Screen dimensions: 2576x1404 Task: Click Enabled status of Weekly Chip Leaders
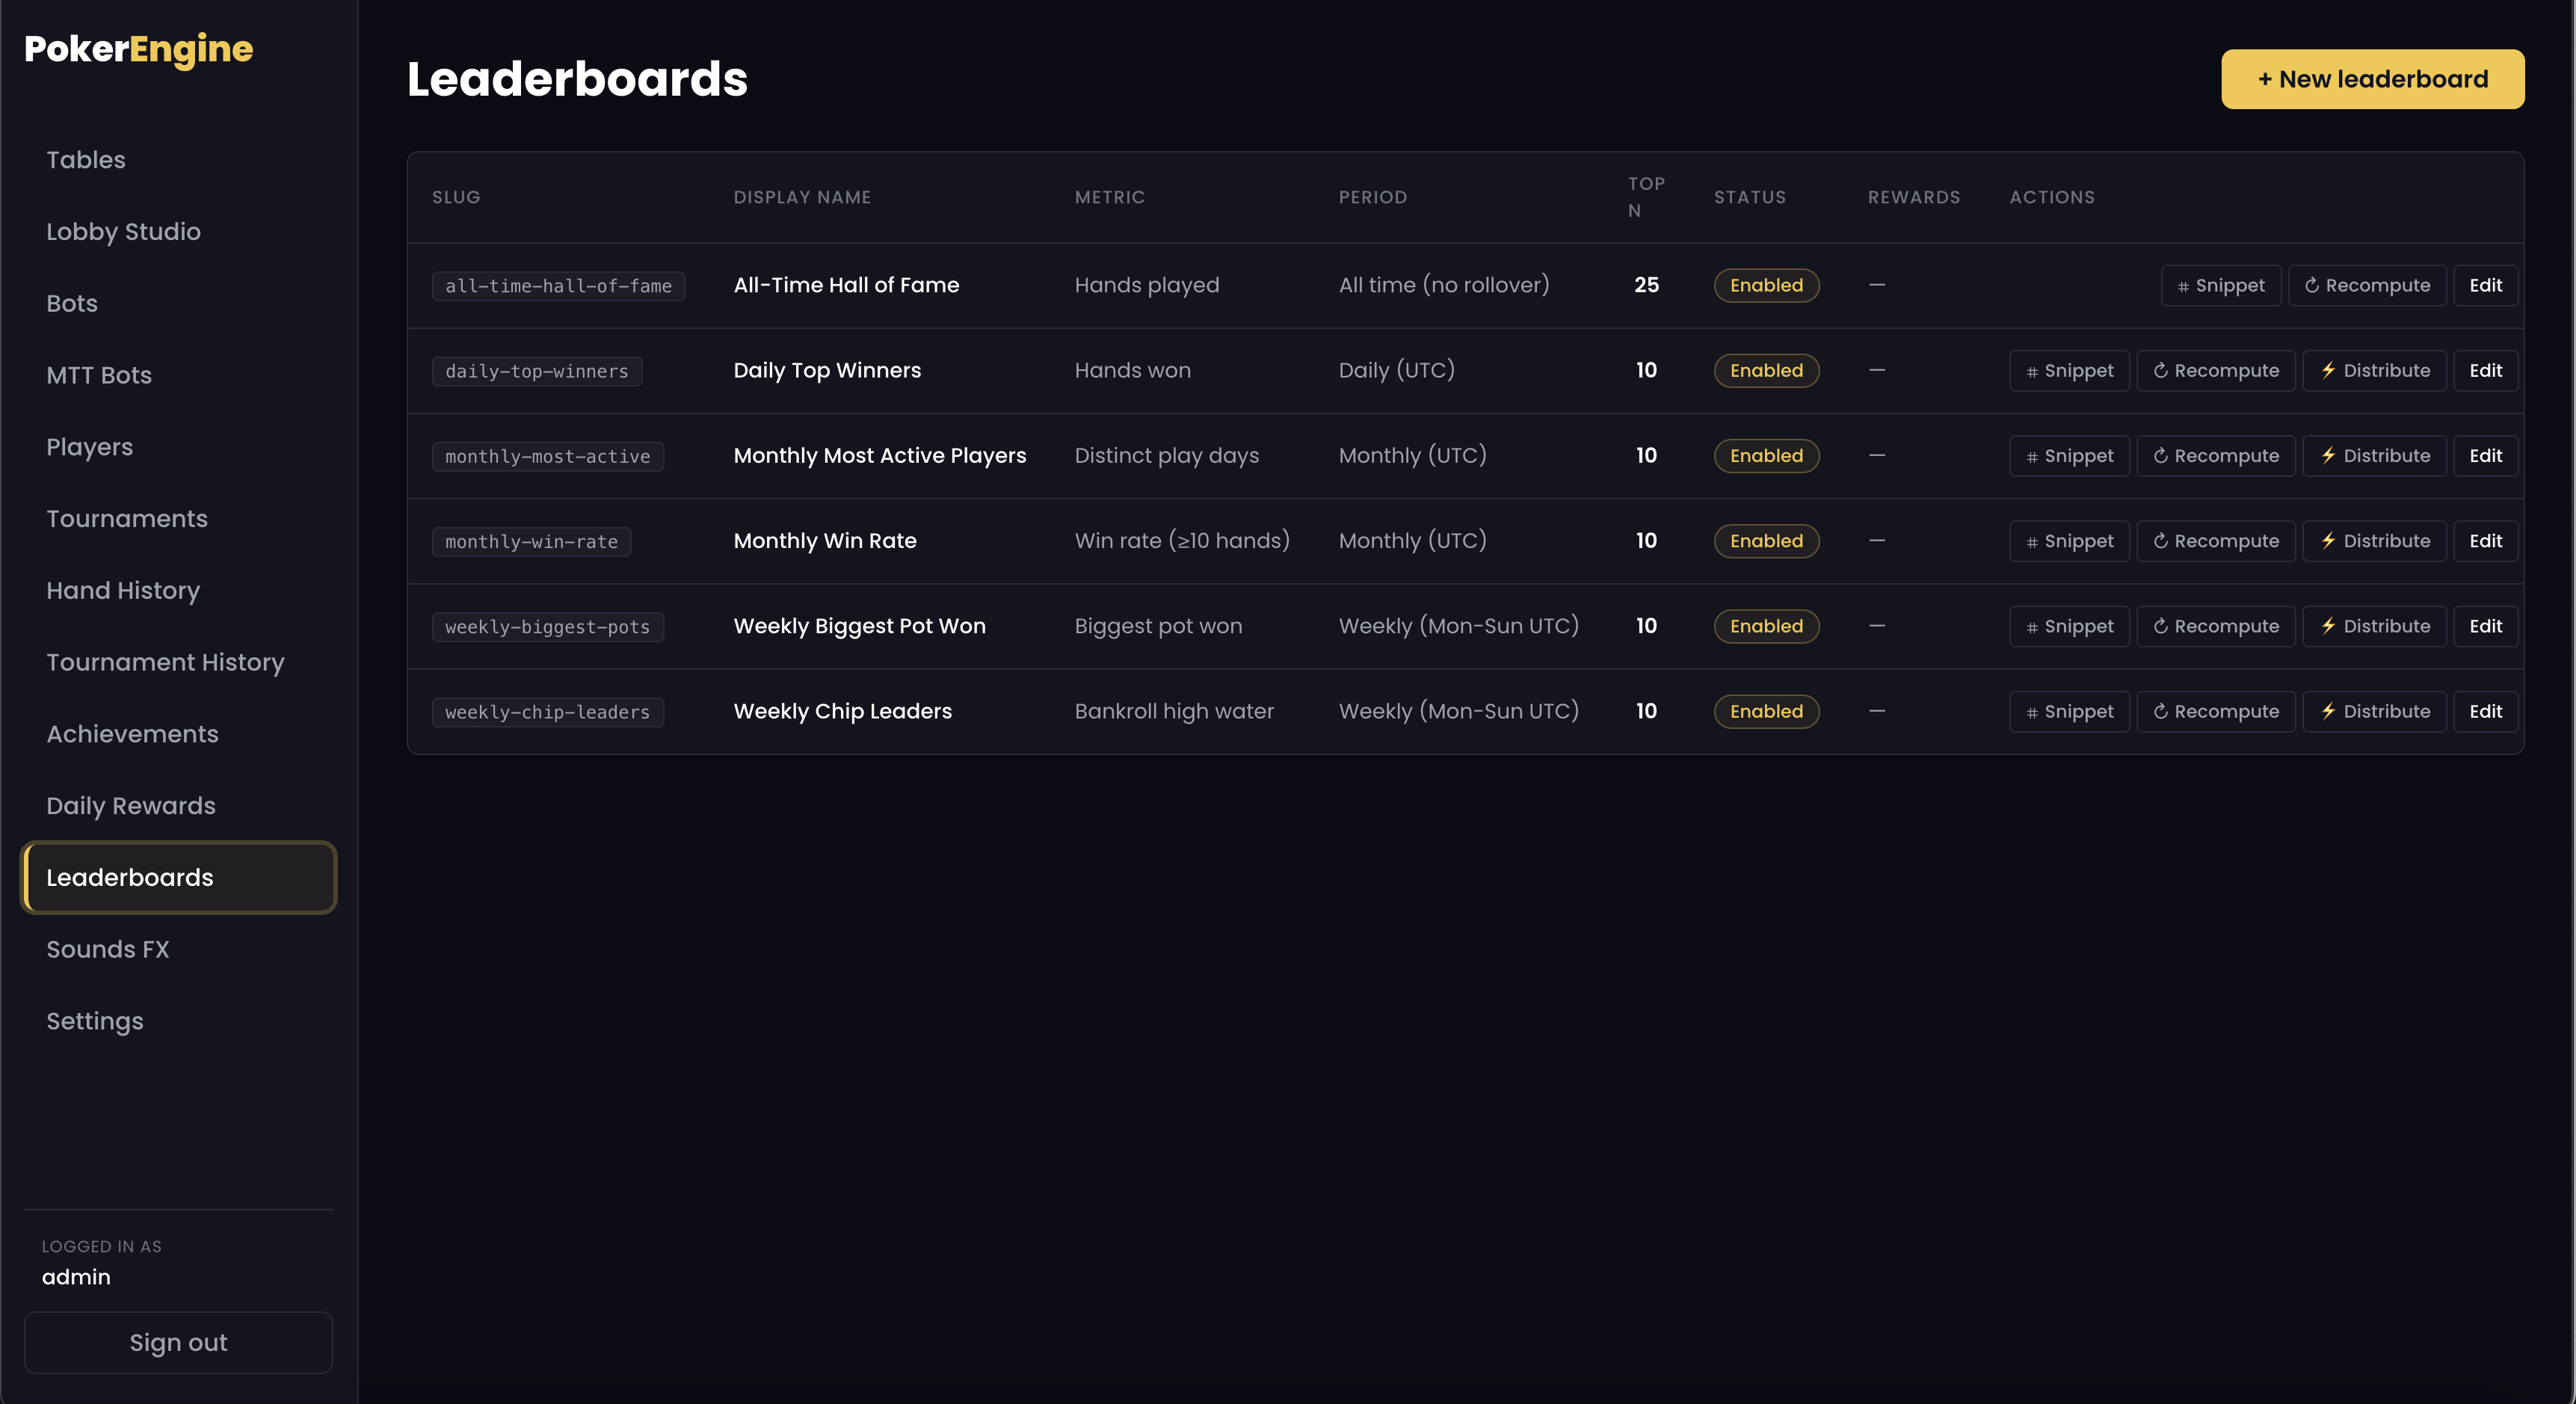[1766, 711]
